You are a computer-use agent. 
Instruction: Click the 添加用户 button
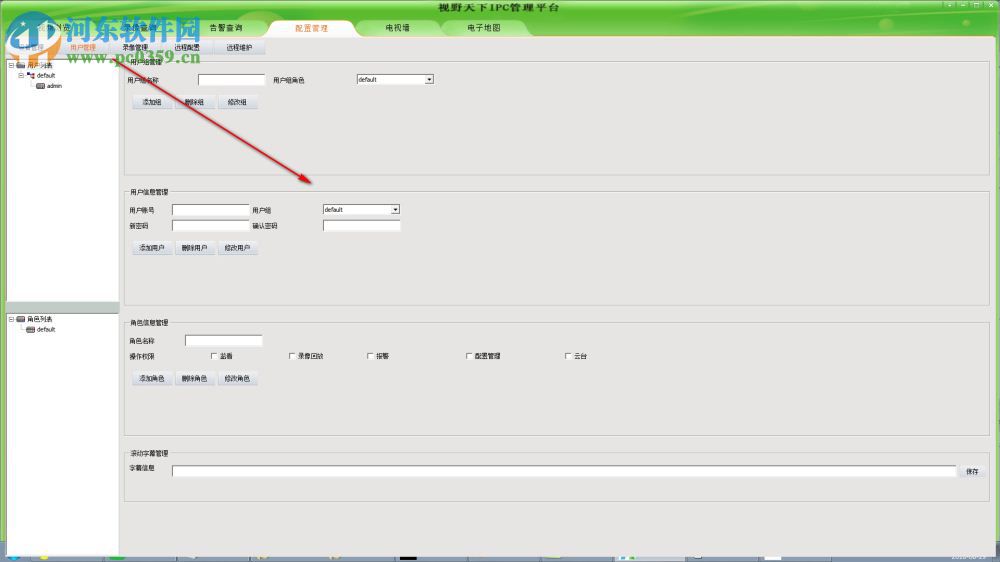pos(152,248)
